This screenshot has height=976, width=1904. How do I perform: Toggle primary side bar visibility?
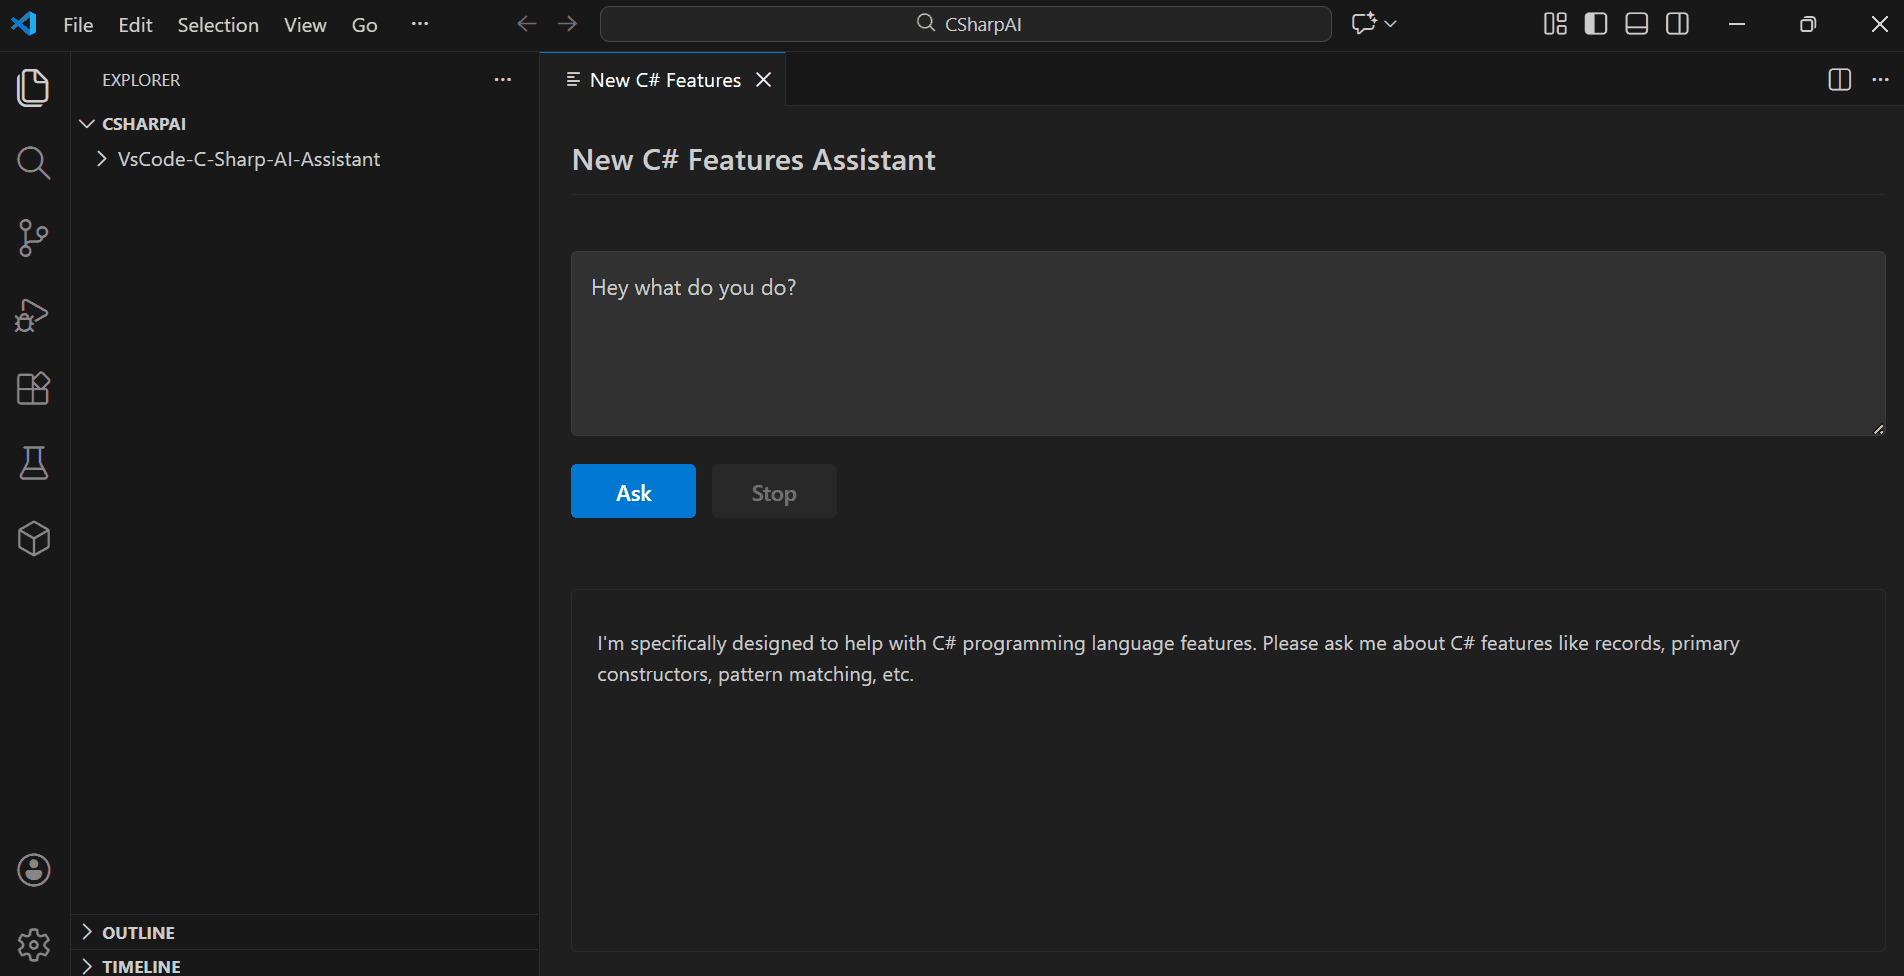(x=1596, y=24)
